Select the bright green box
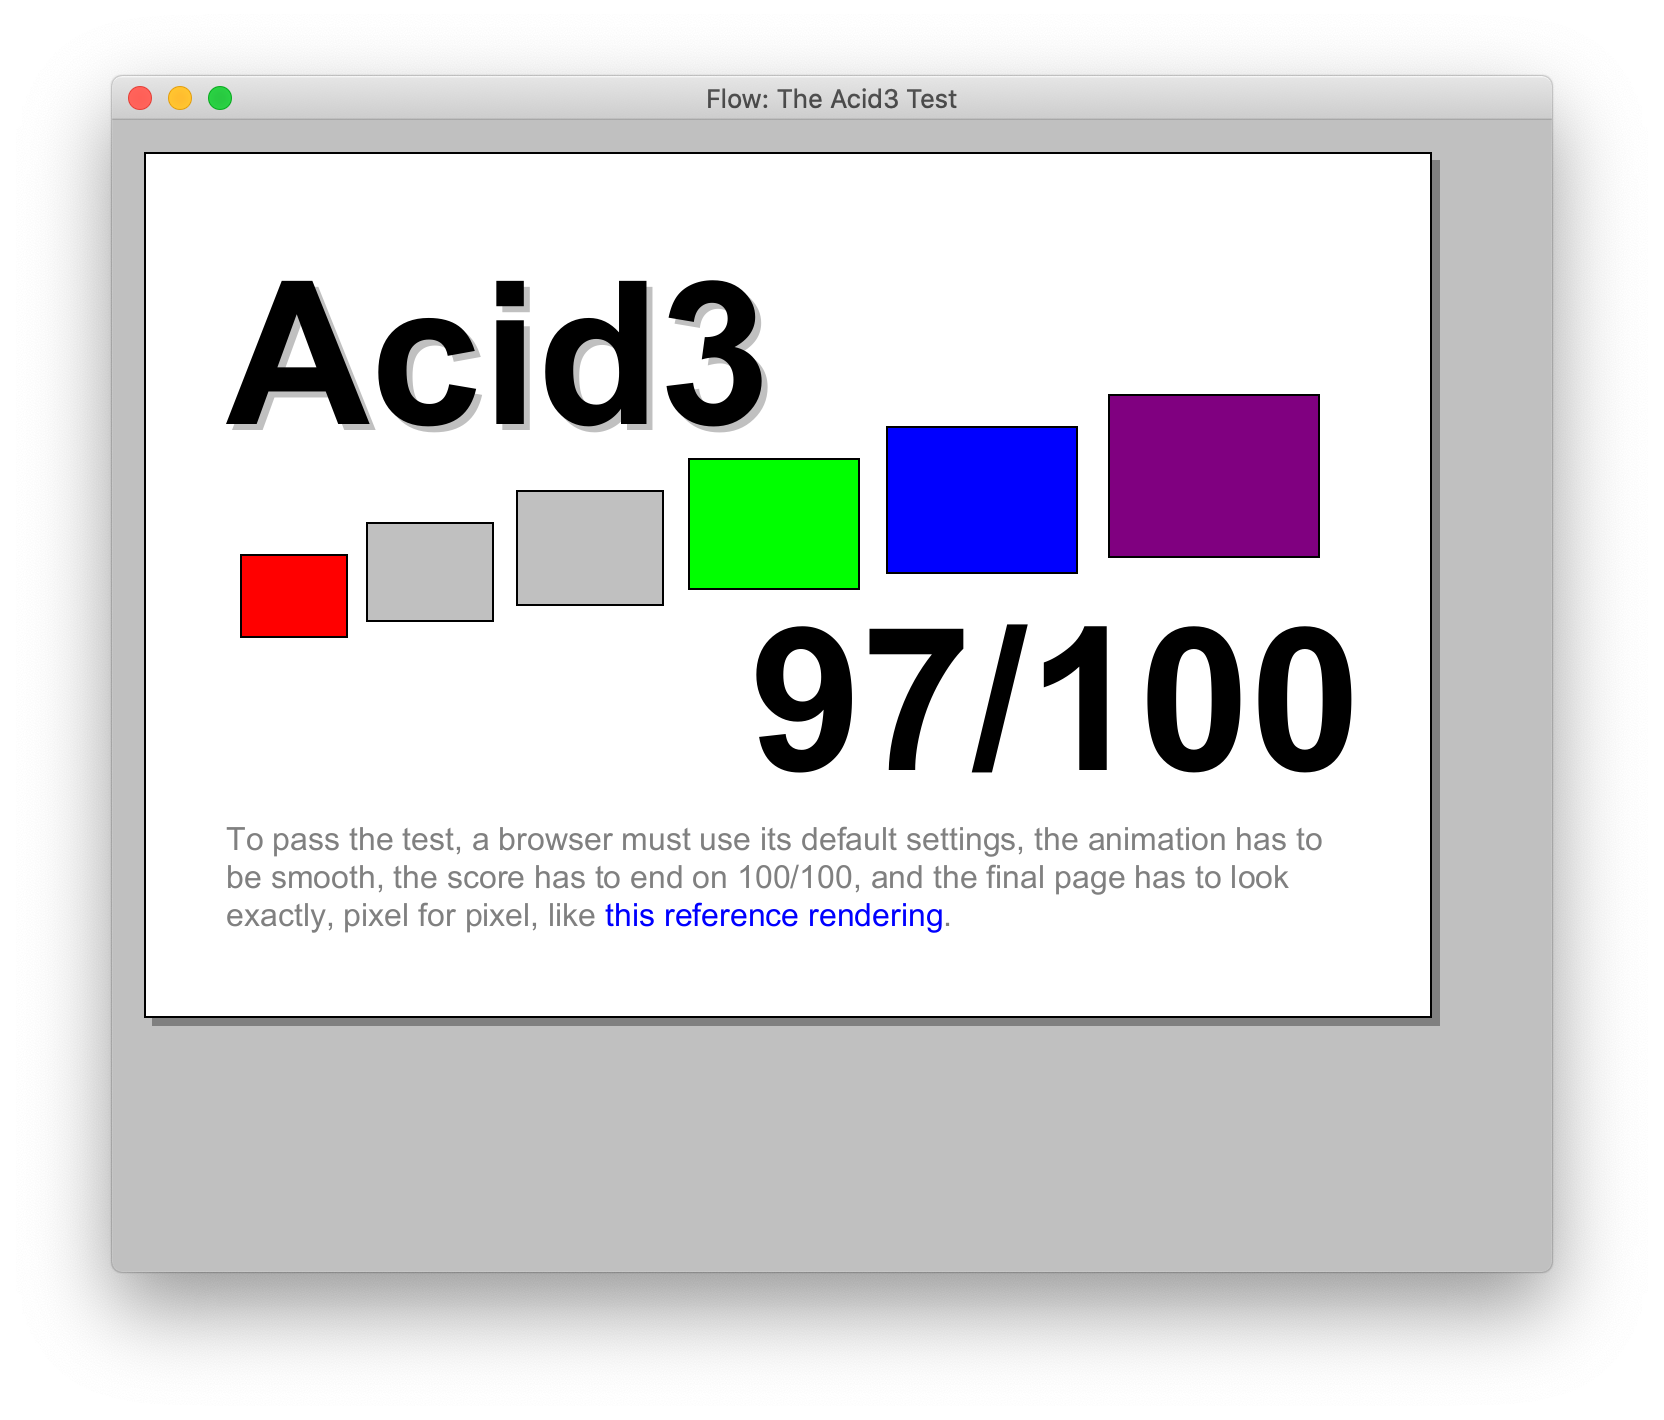This screenshot has width=1664, height=1420. [774, 524]
